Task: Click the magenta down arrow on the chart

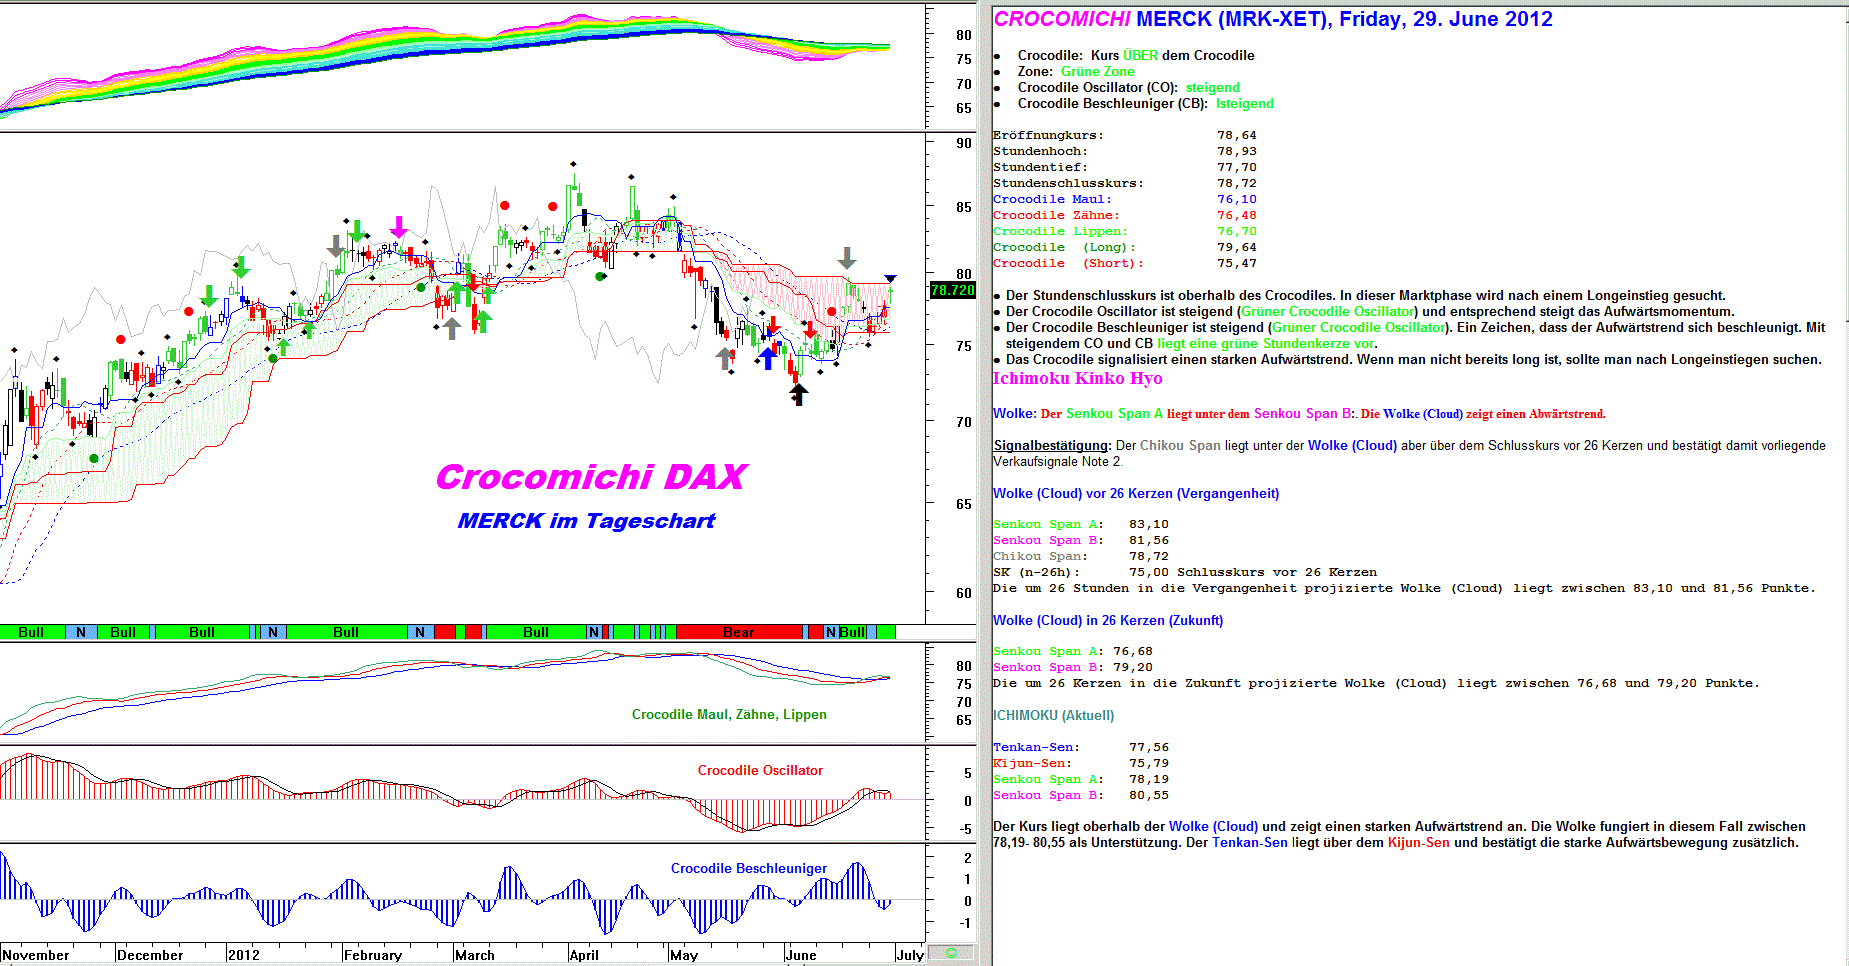Action: (399, 227)
